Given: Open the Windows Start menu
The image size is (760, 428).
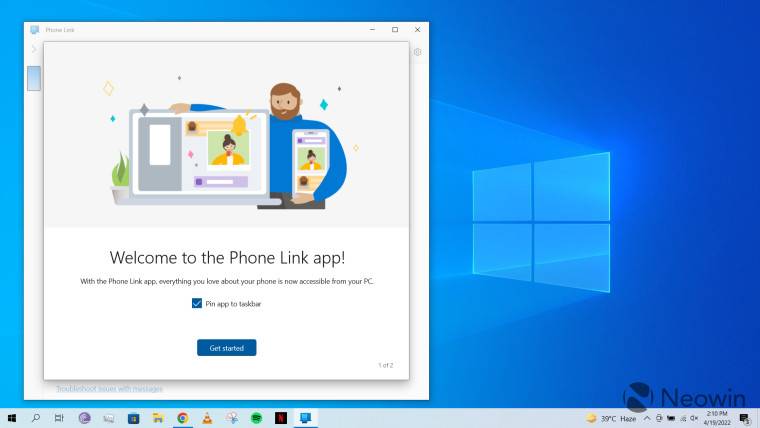Looking at the screenshot, I should (12, 418).
